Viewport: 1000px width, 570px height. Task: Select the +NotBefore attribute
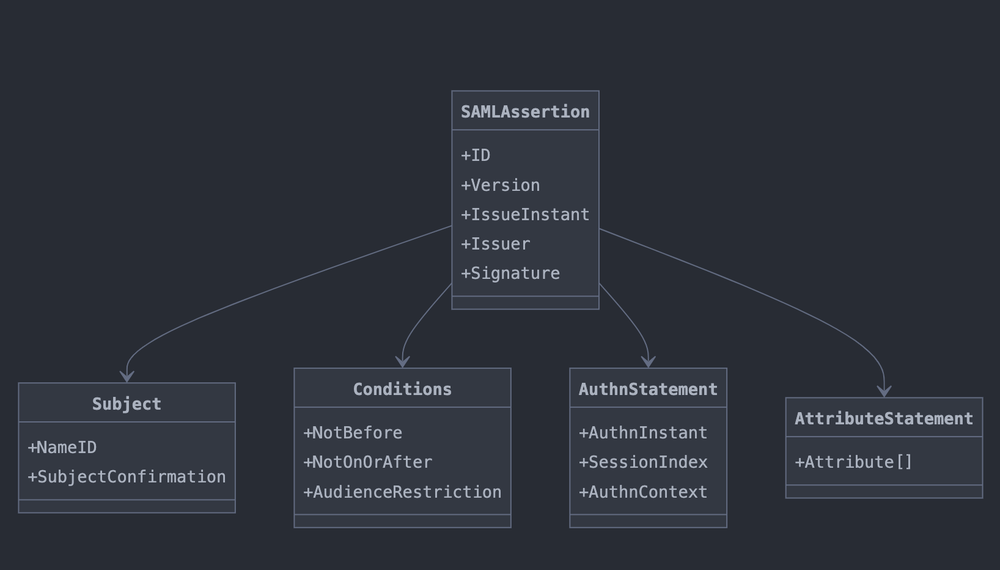click(x=353, y=433)
